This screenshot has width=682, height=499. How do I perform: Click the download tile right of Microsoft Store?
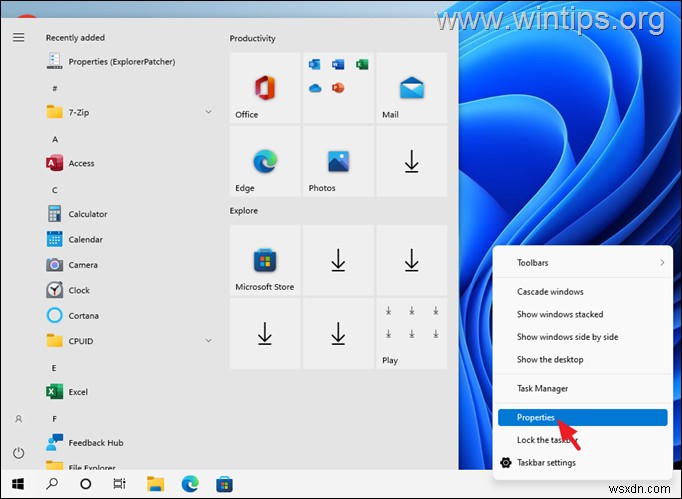pos(338,260)
